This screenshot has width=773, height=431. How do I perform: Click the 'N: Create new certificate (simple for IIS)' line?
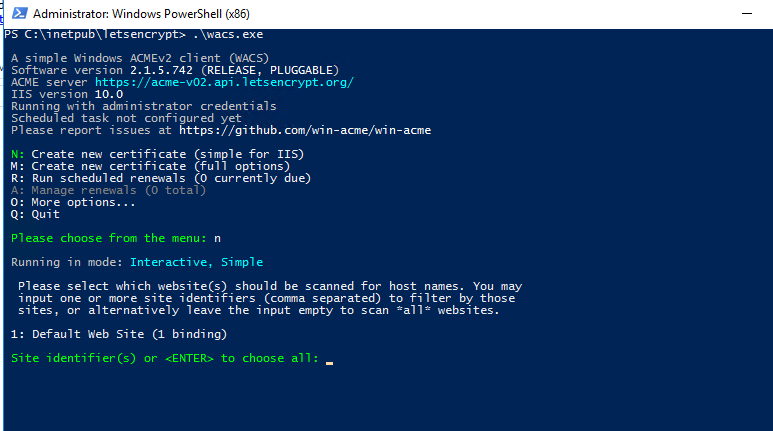157,154
